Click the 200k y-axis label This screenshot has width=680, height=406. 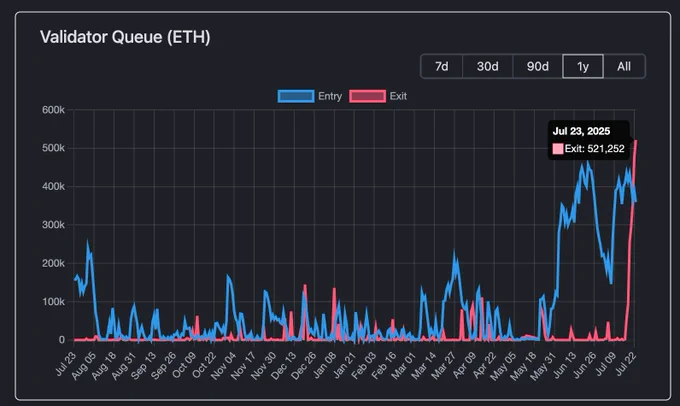pyautogui.click(x=53, y=263)
